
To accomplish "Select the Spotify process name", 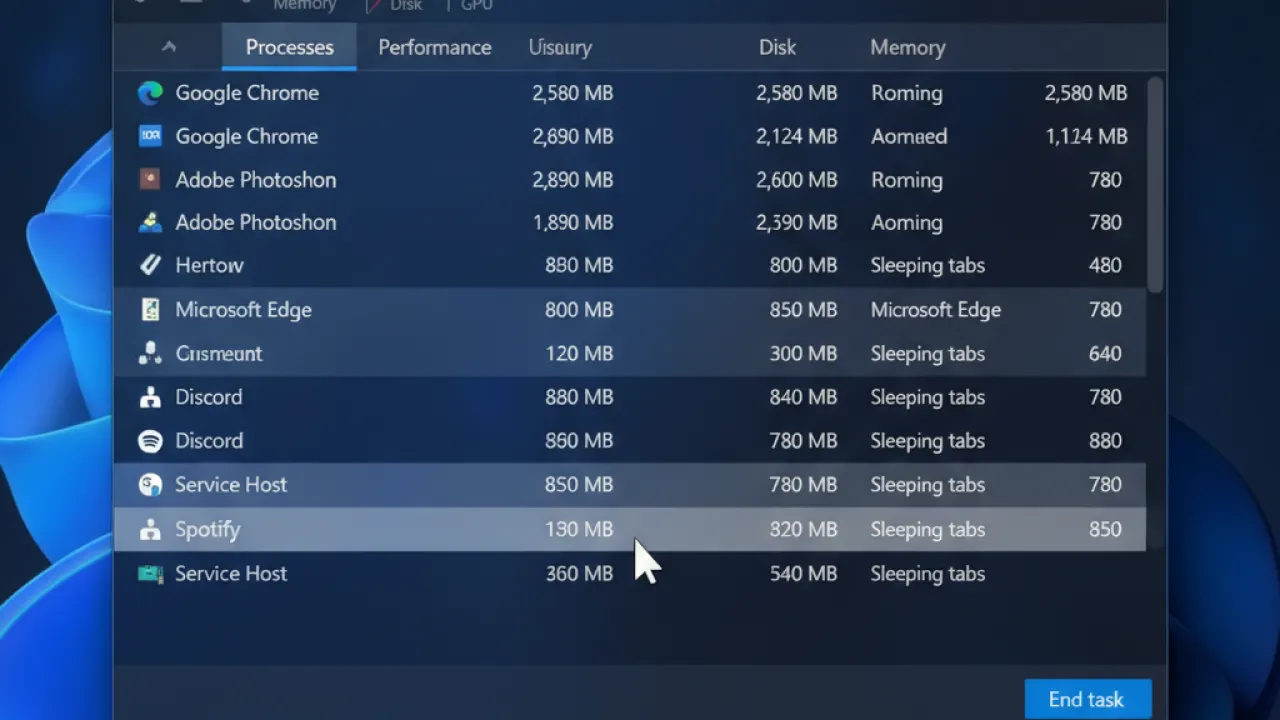I will click(x=207, y=530).
